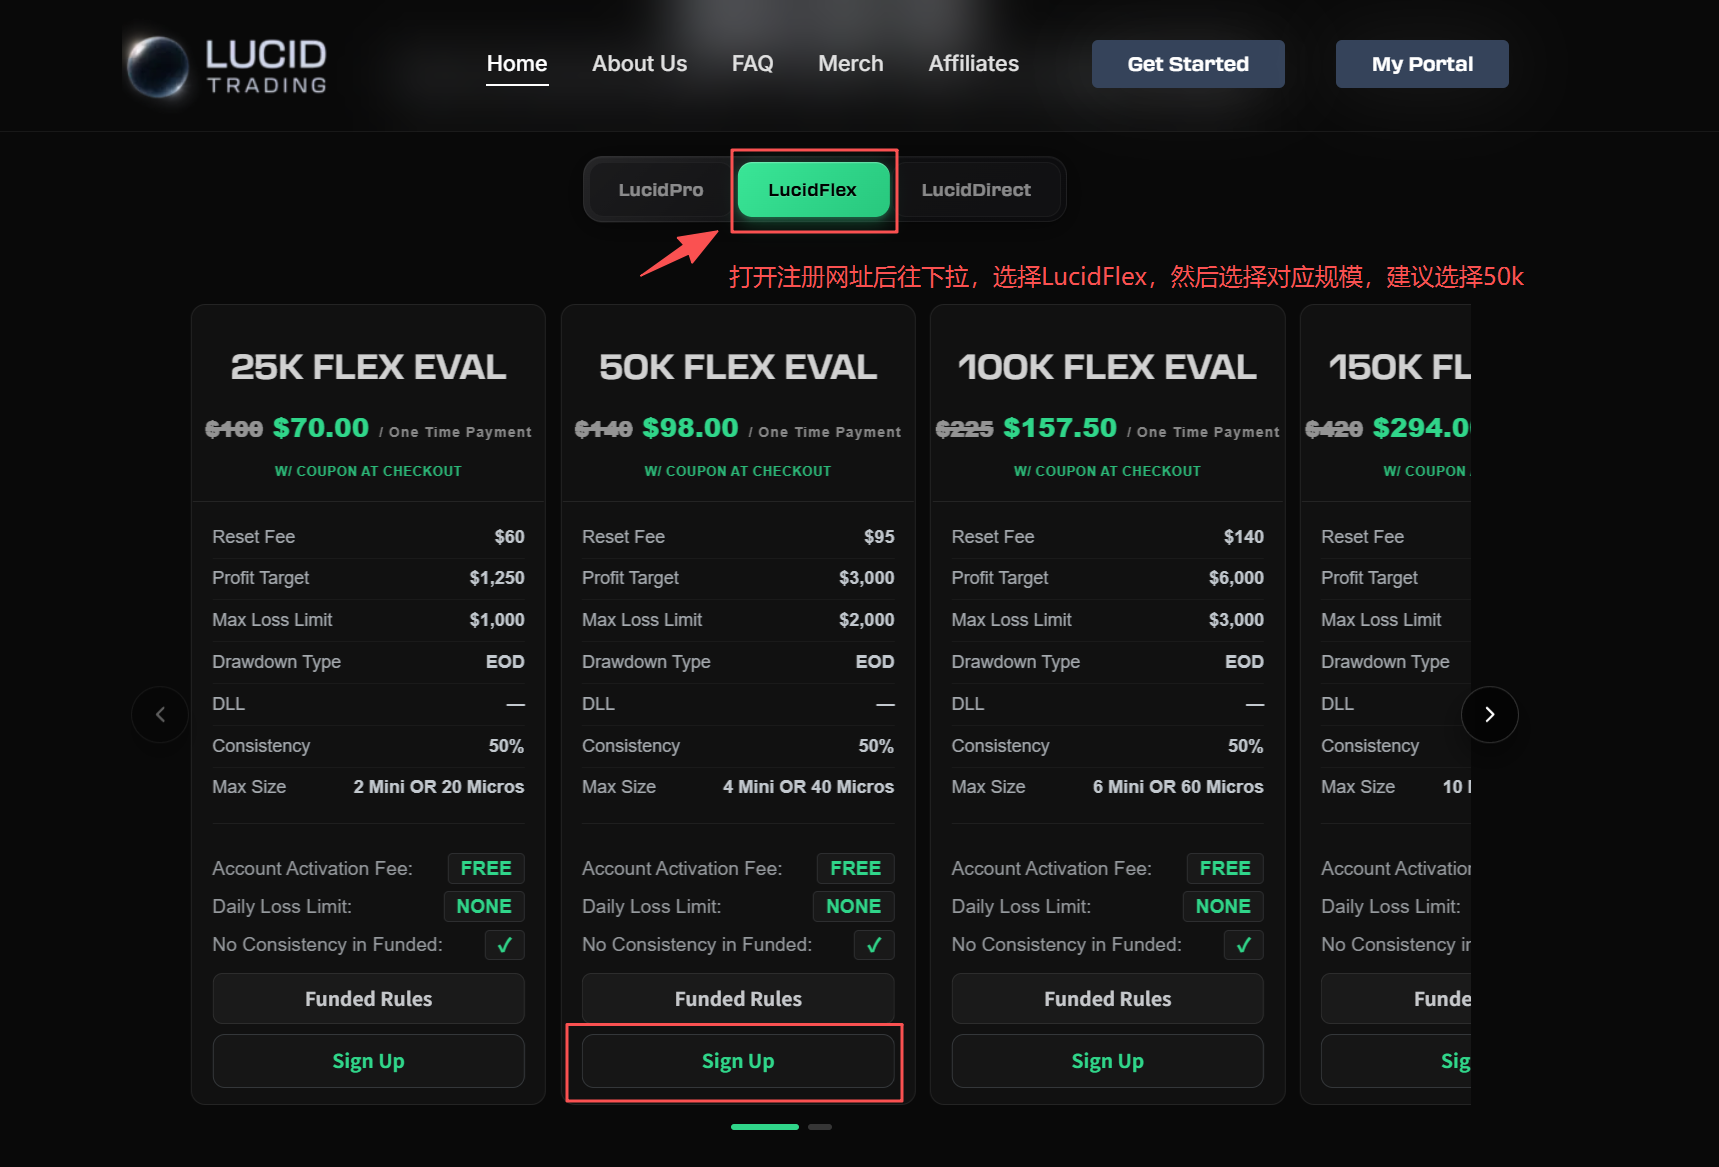Open Funded Rules for 25K Flex Eval
This screenshot has width=1719, height=1167.
(x=368, y=999)
